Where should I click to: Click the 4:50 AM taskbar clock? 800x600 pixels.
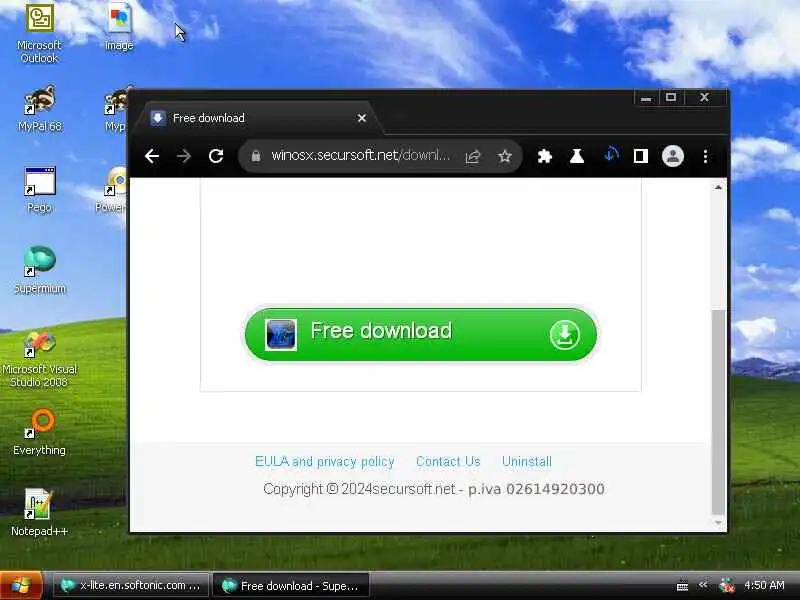point(764,585)
